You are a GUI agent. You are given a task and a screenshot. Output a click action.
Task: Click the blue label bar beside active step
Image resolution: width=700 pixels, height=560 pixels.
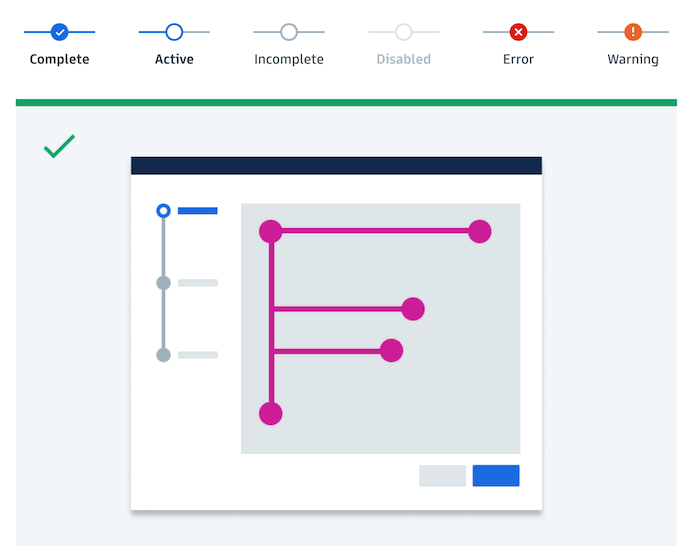click(x=198, y=211)
